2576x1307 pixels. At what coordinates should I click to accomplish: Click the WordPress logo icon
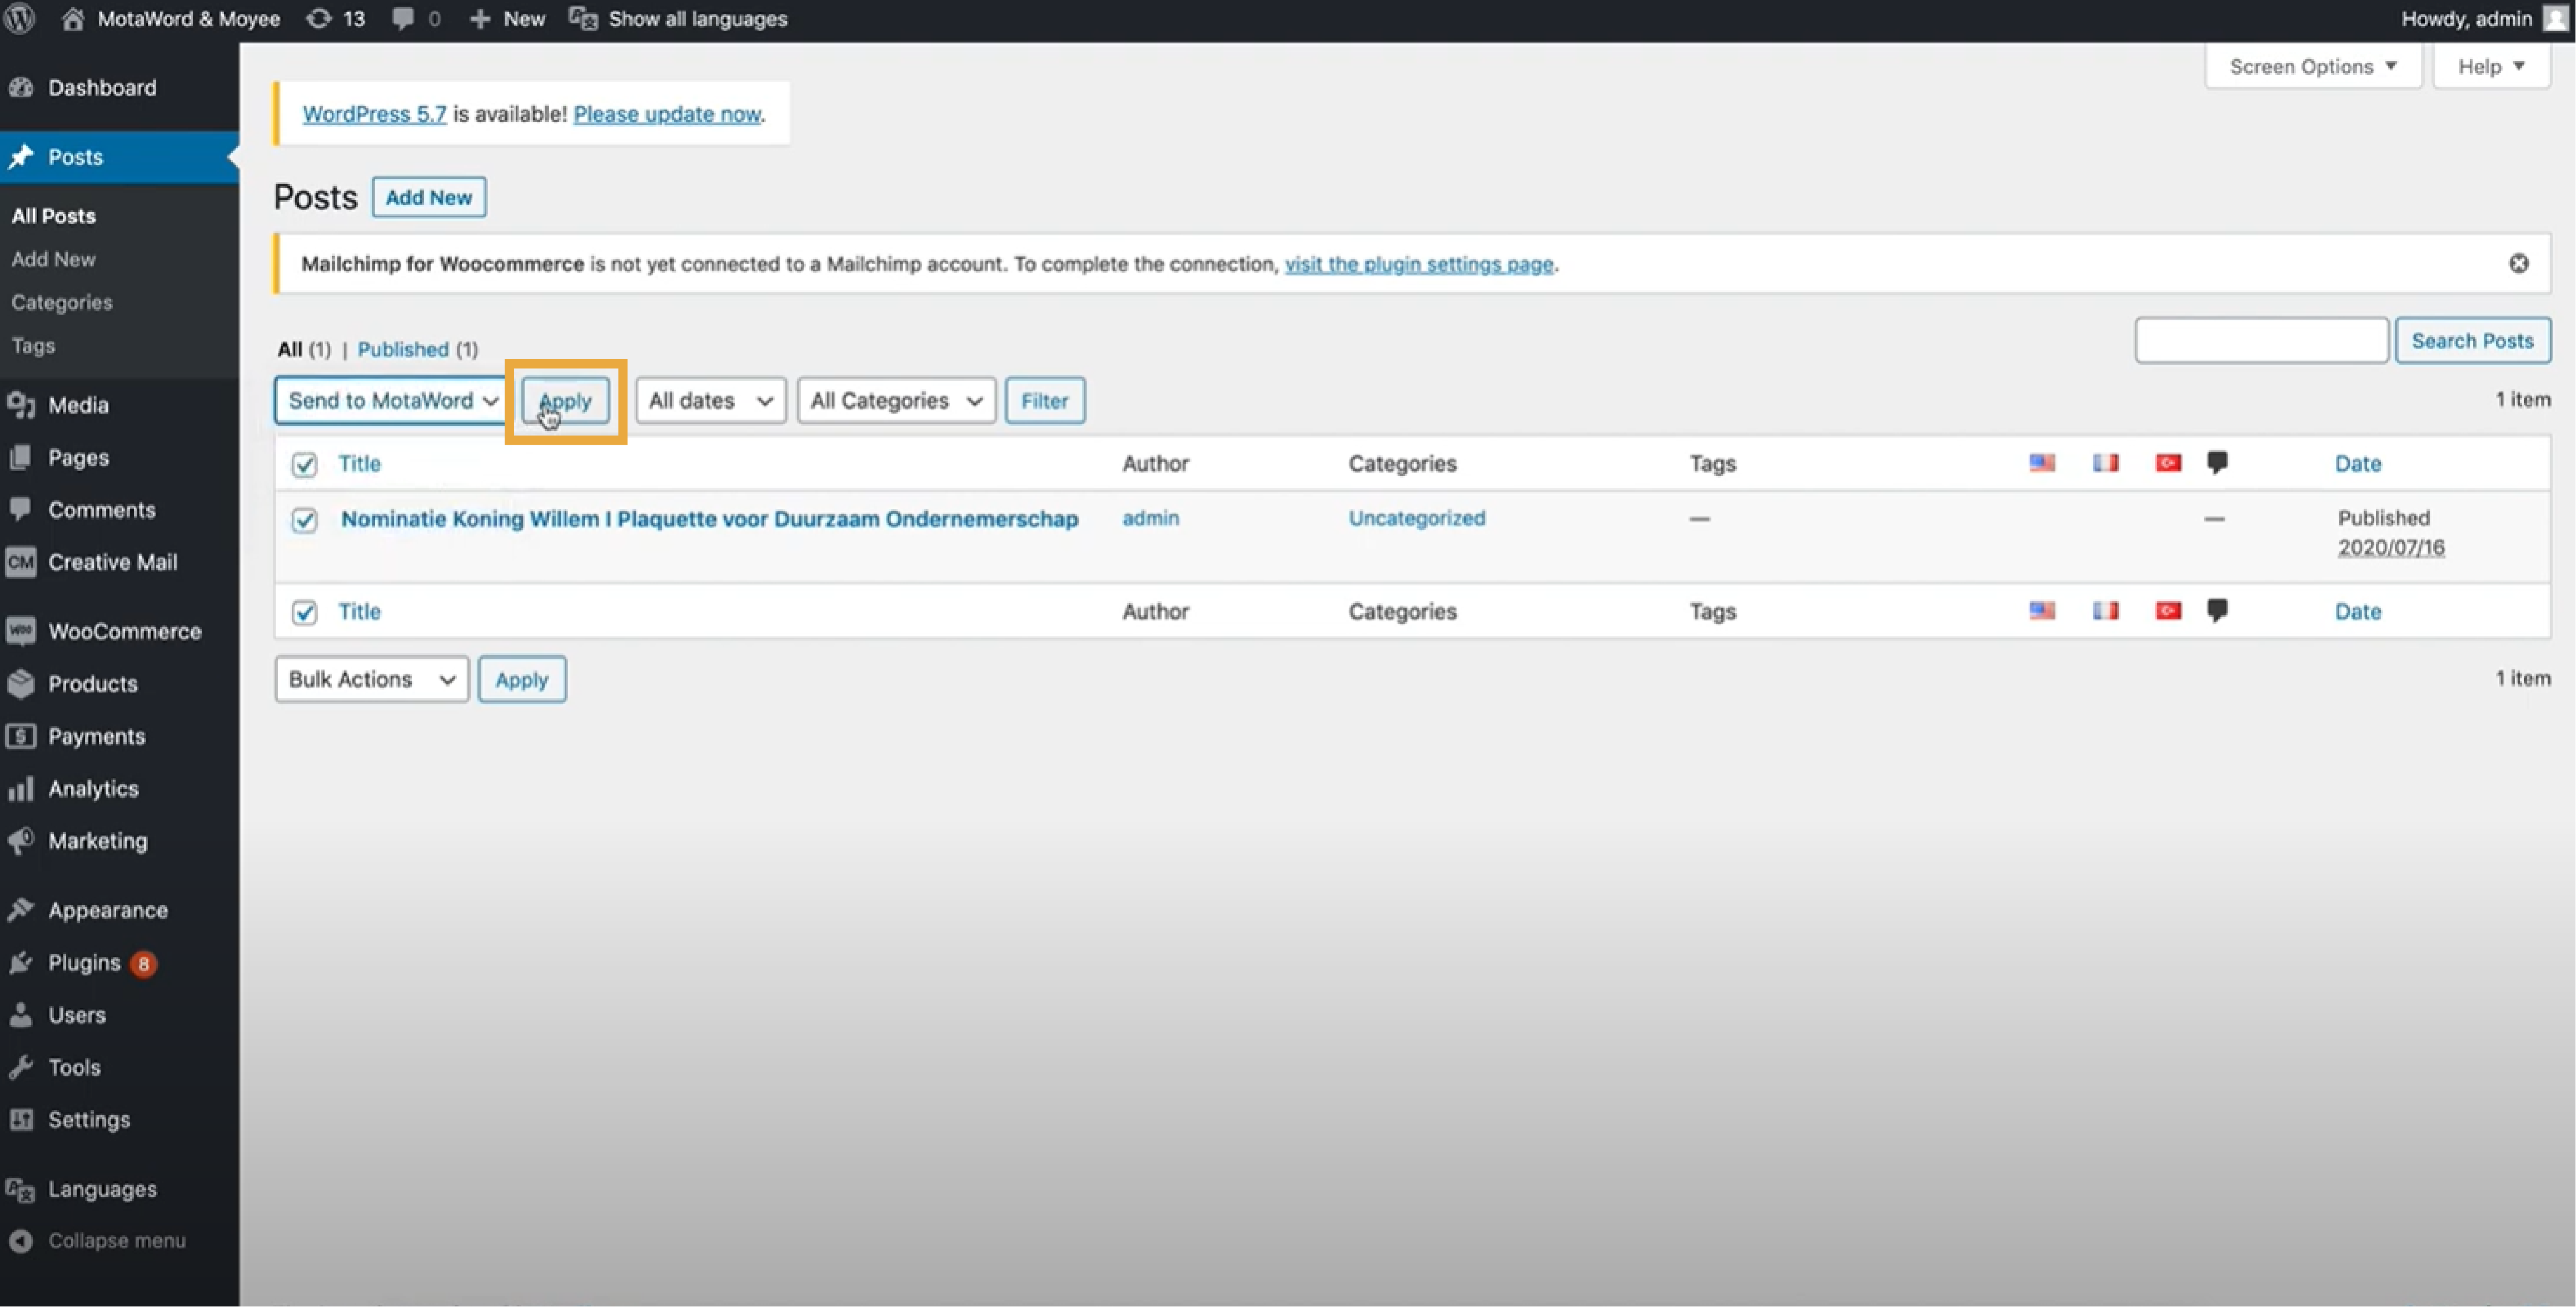click(20, 18)
